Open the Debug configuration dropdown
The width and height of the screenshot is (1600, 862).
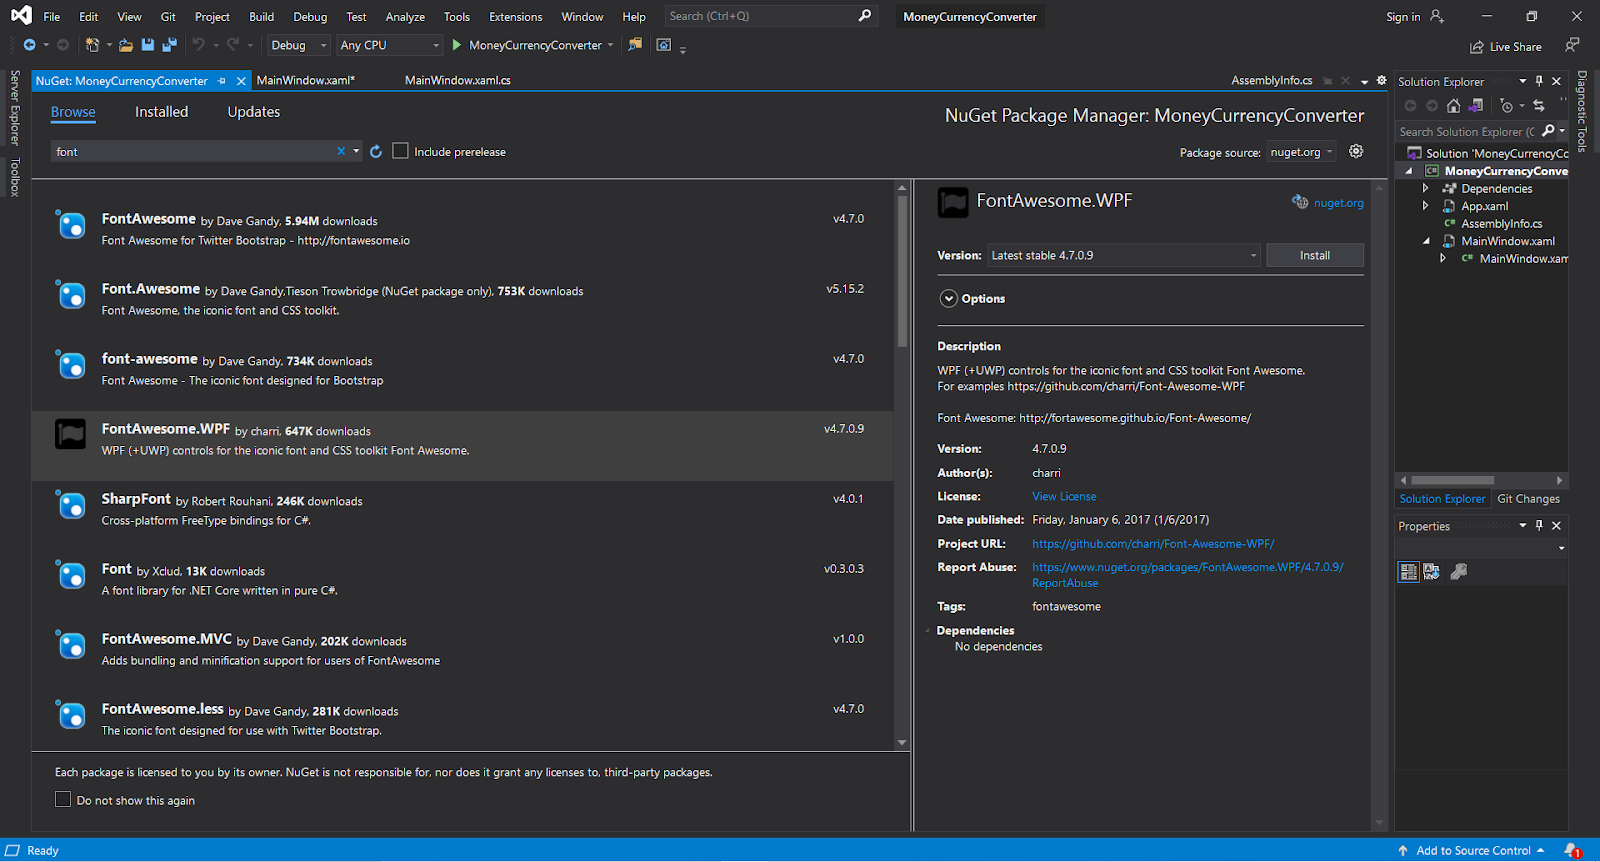tap(298, 45)
